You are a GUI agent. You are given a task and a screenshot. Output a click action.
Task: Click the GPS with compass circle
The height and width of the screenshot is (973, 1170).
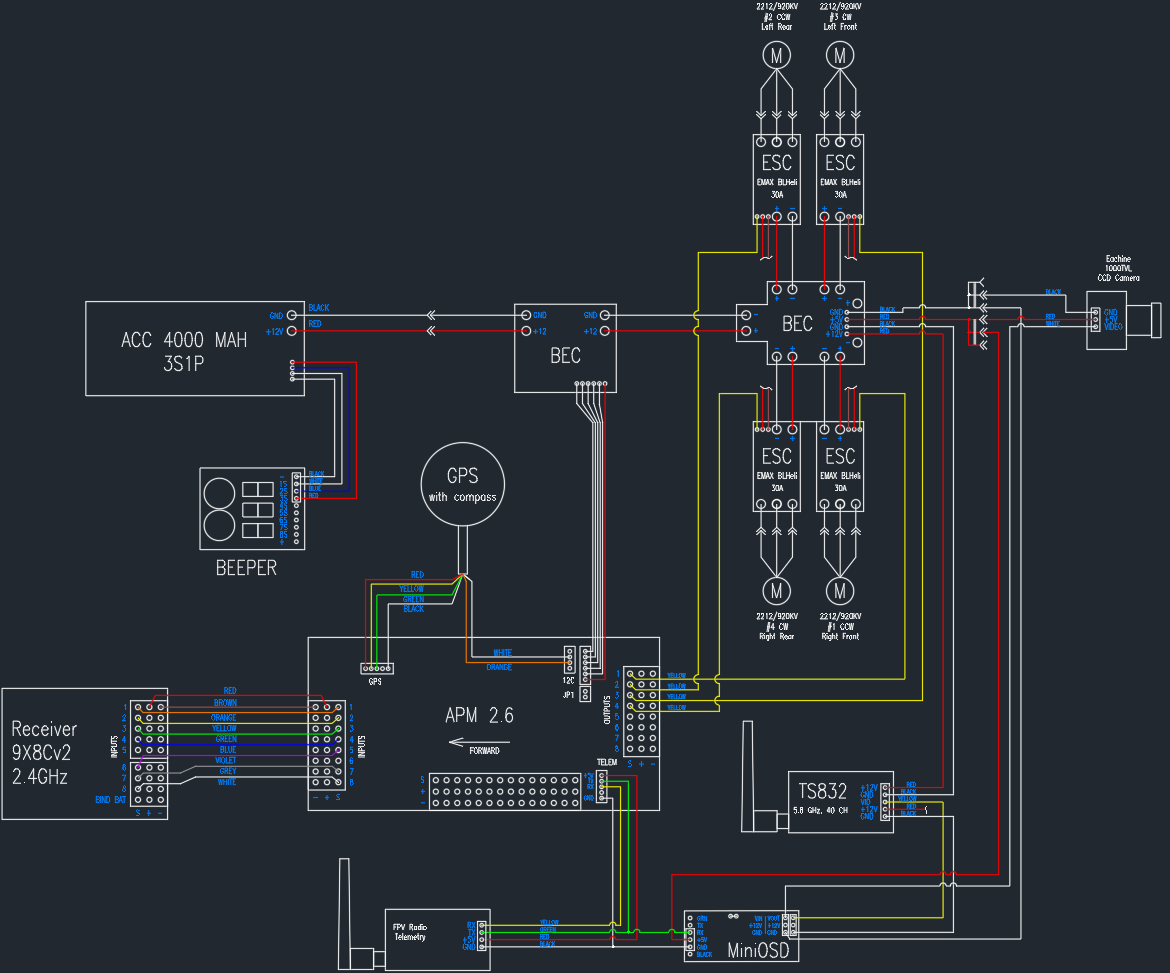click(462, 483)
